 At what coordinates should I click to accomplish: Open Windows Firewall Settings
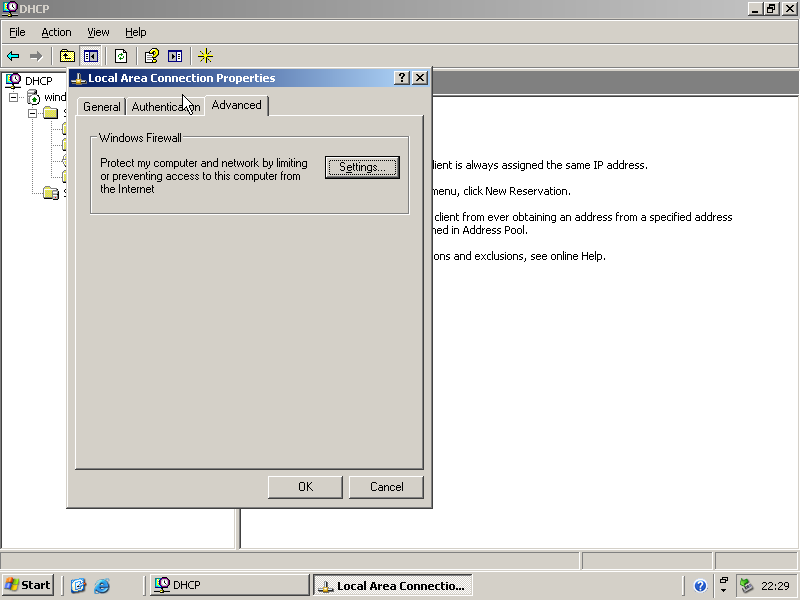point(362,167)
